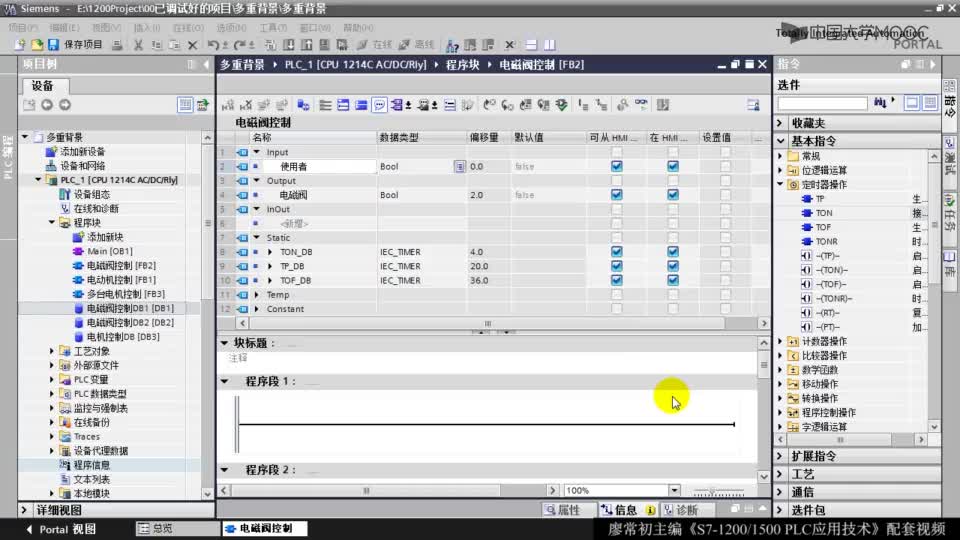This screenshot has width=960, height=540.
Task: Click the TON timer instruction
Action: [823, 213]
